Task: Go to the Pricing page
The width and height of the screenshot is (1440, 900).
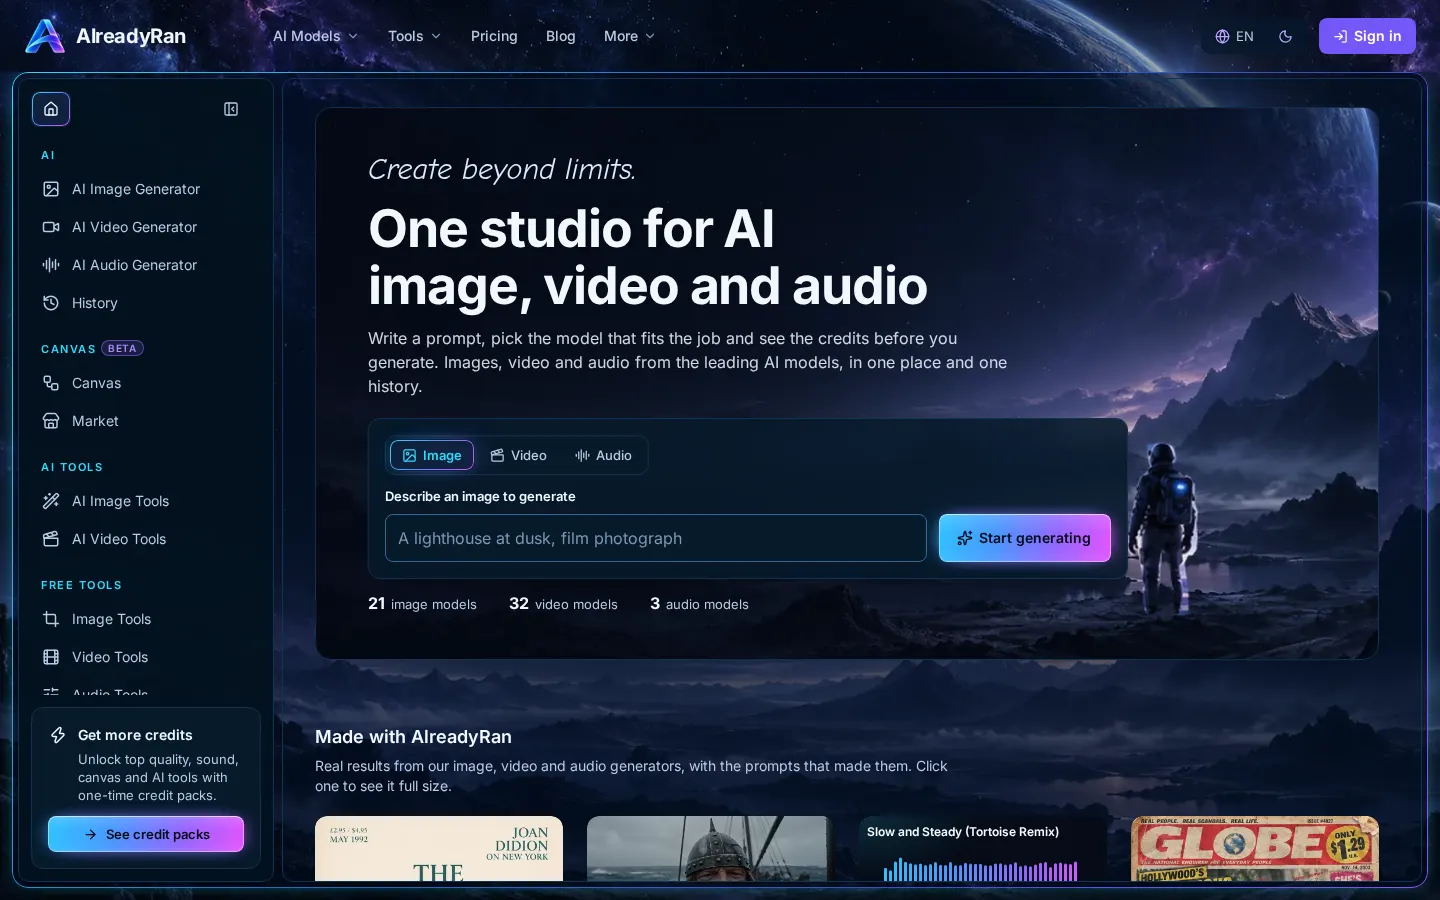Action: click(494, 36)
